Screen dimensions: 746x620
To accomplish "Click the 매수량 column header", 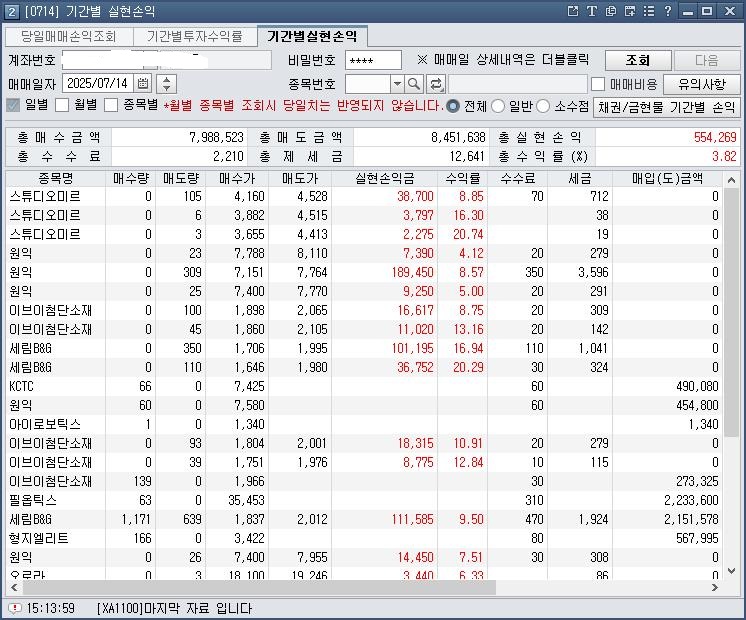I will tap(131, 178).
